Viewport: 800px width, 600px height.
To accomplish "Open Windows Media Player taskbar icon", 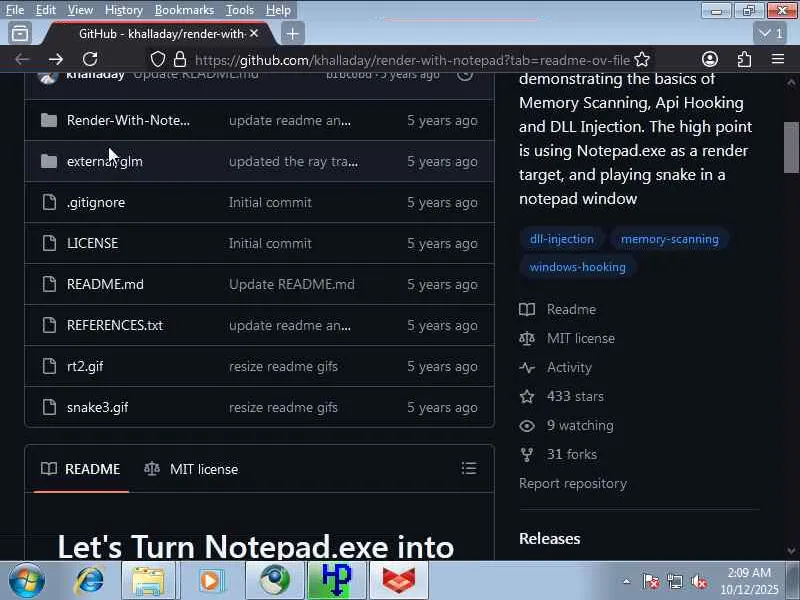I will [210, 581].
